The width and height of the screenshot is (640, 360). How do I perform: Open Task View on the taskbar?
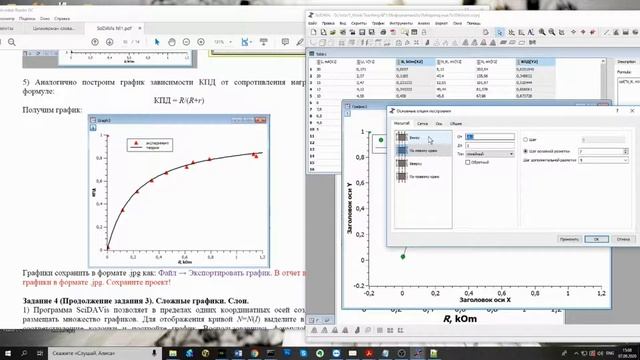click(40, 353)
